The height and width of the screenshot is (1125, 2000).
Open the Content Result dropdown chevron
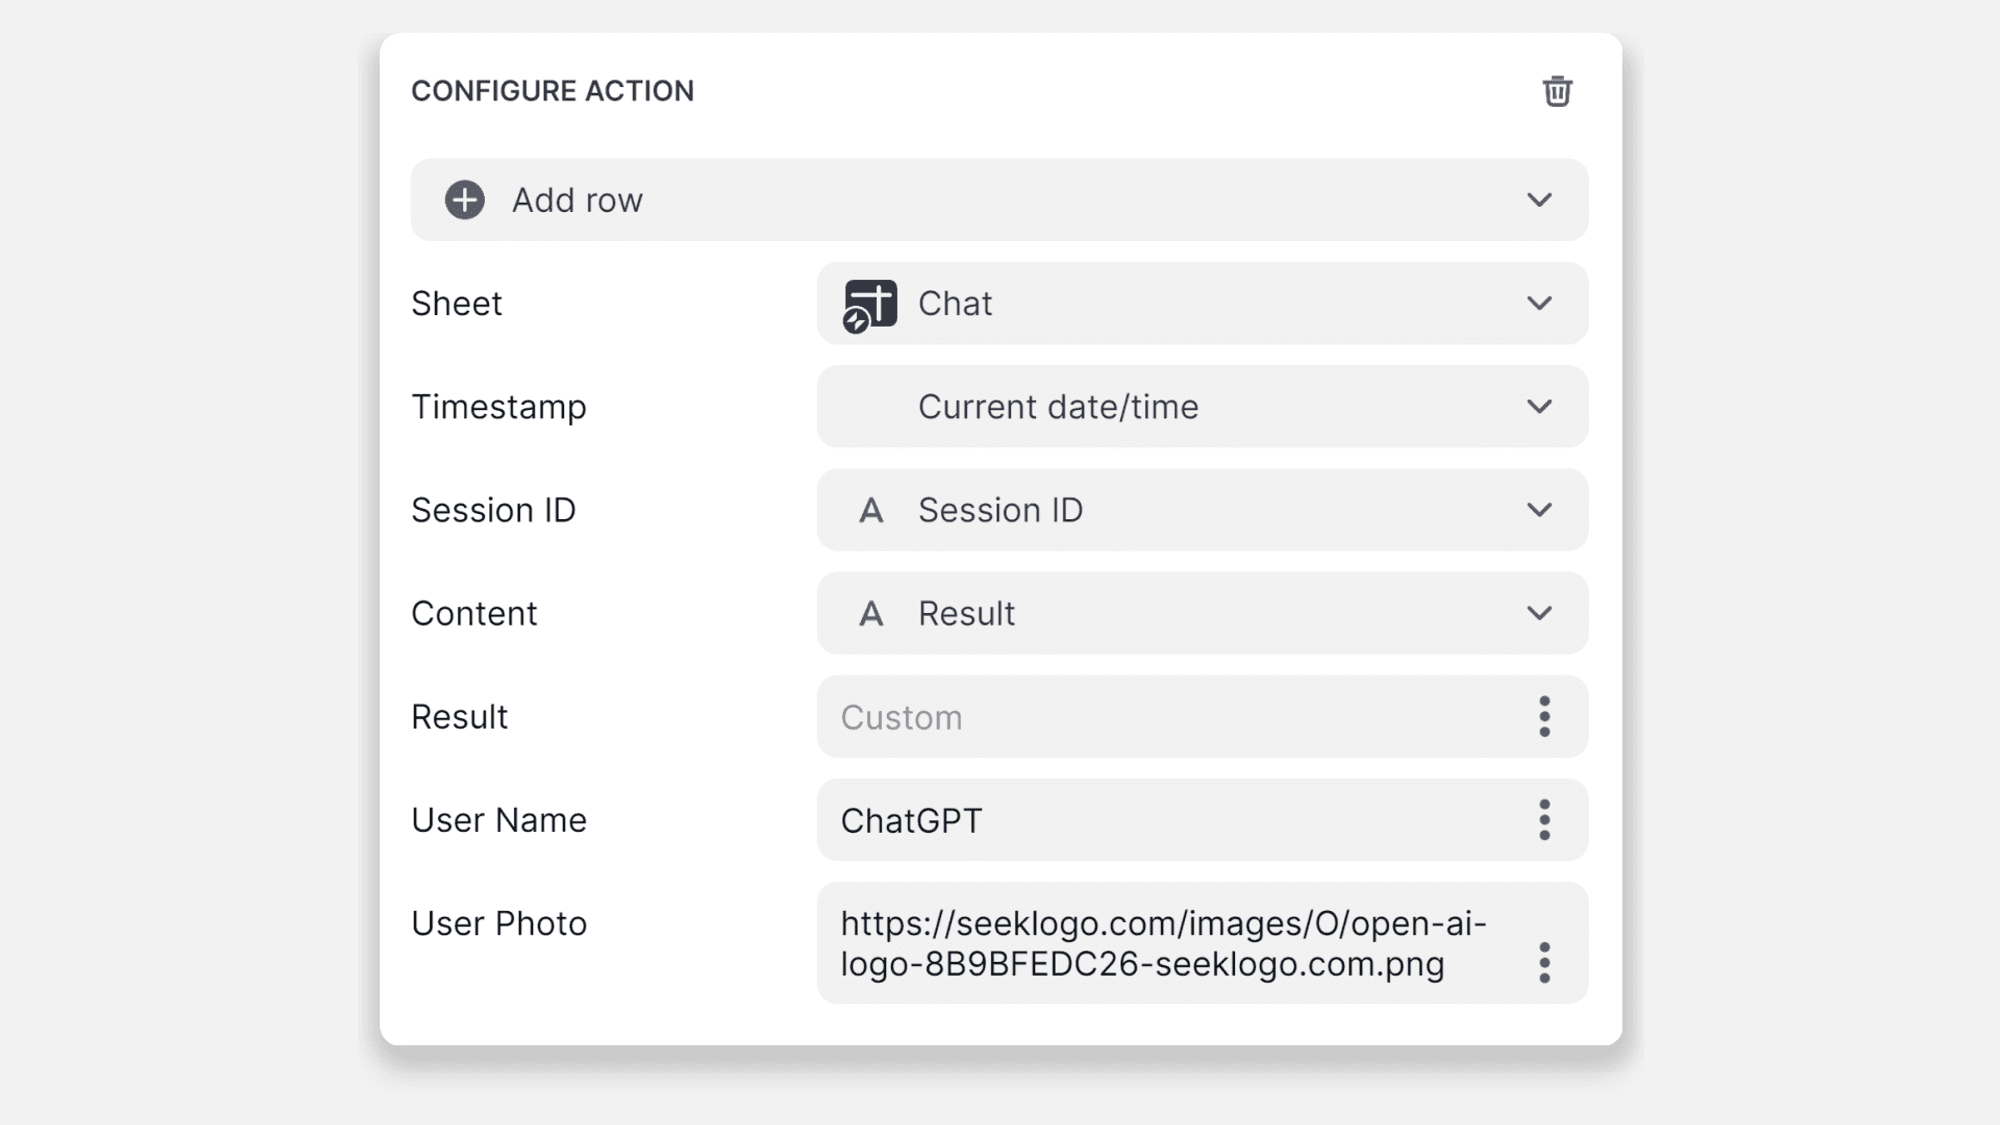pyautogui.click(x=1539, y=613)
